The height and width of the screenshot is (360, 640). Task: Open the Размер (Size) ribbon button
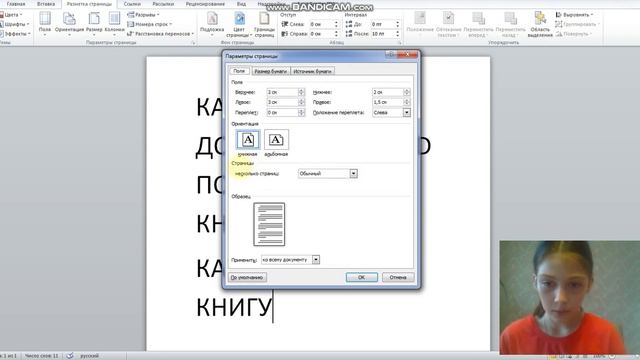(x=94, y=23)
